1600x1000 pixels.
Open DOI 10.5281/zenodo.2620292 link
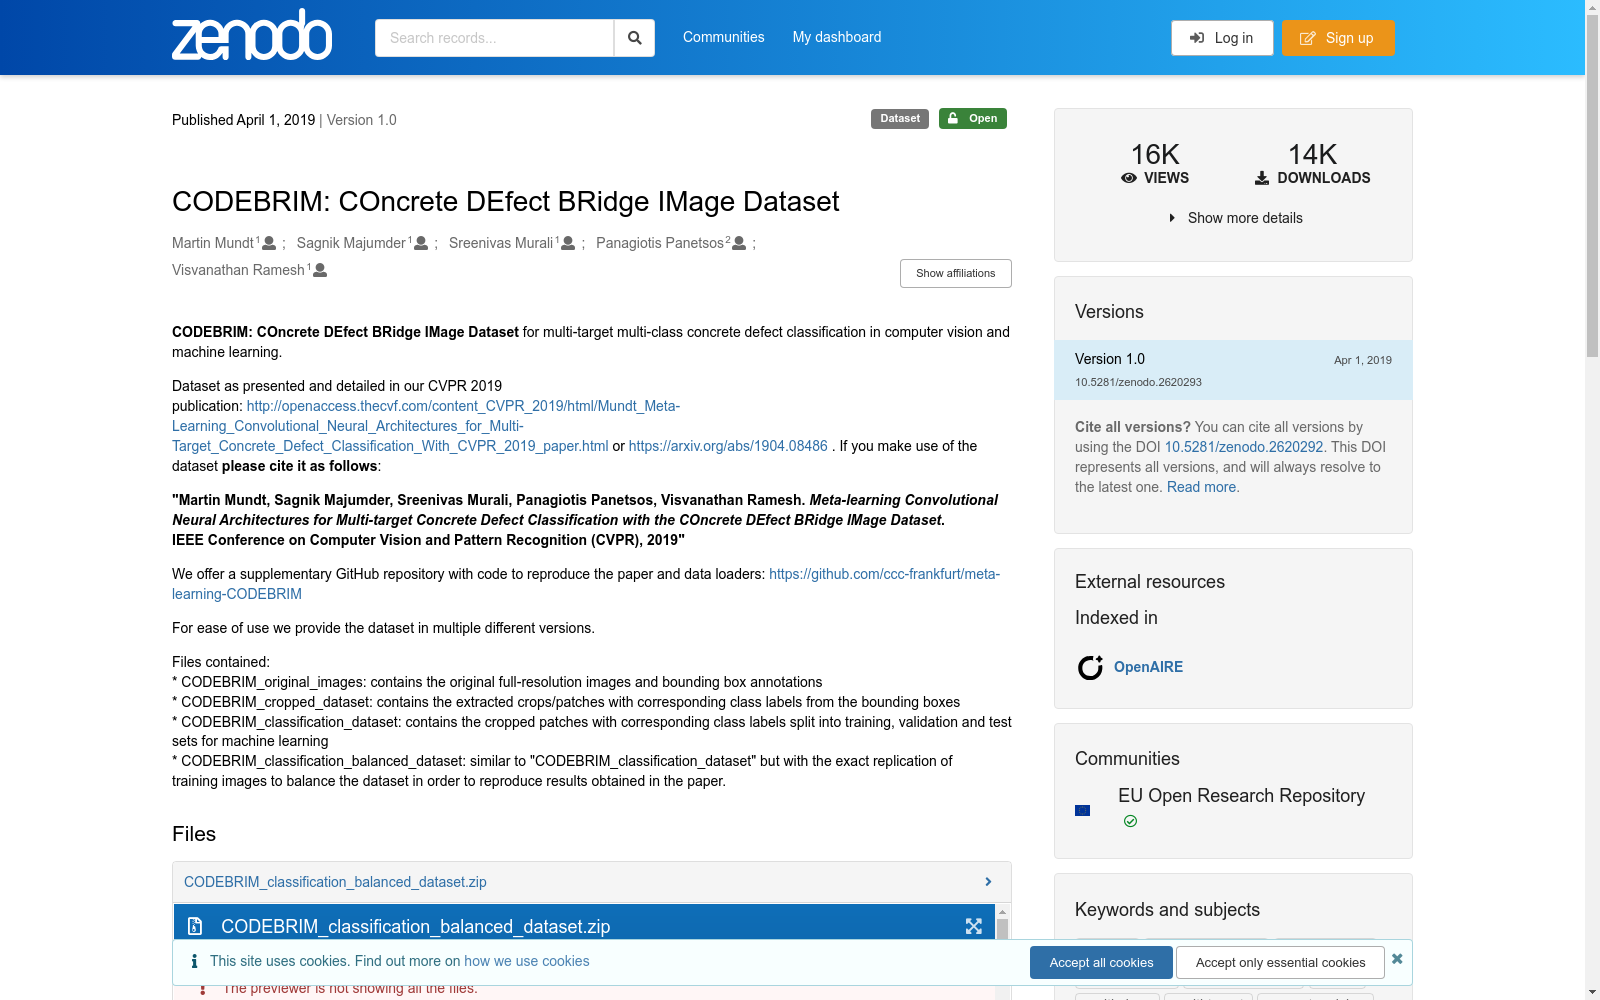pyautogui.click(x=1244, y=447)
